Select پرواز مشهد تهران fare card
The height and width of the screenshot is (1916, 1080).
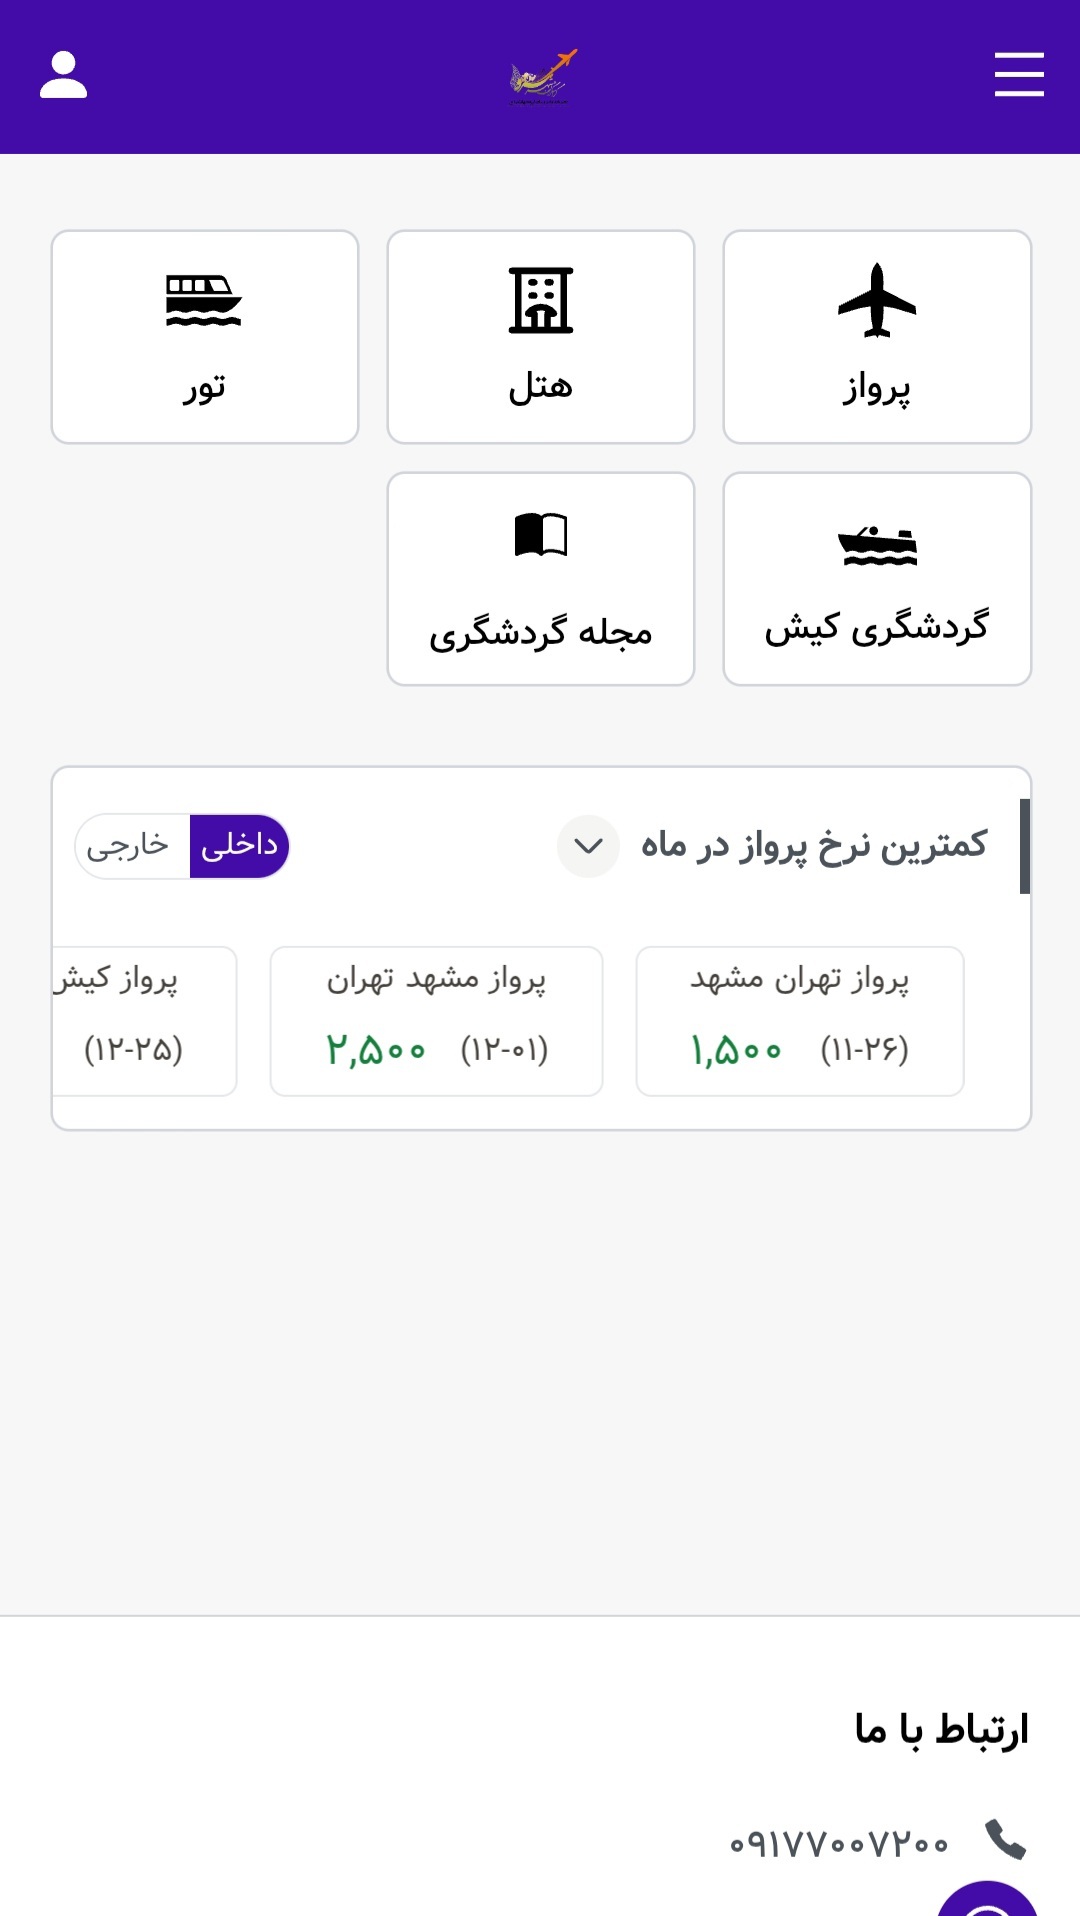coord(436,1021)
